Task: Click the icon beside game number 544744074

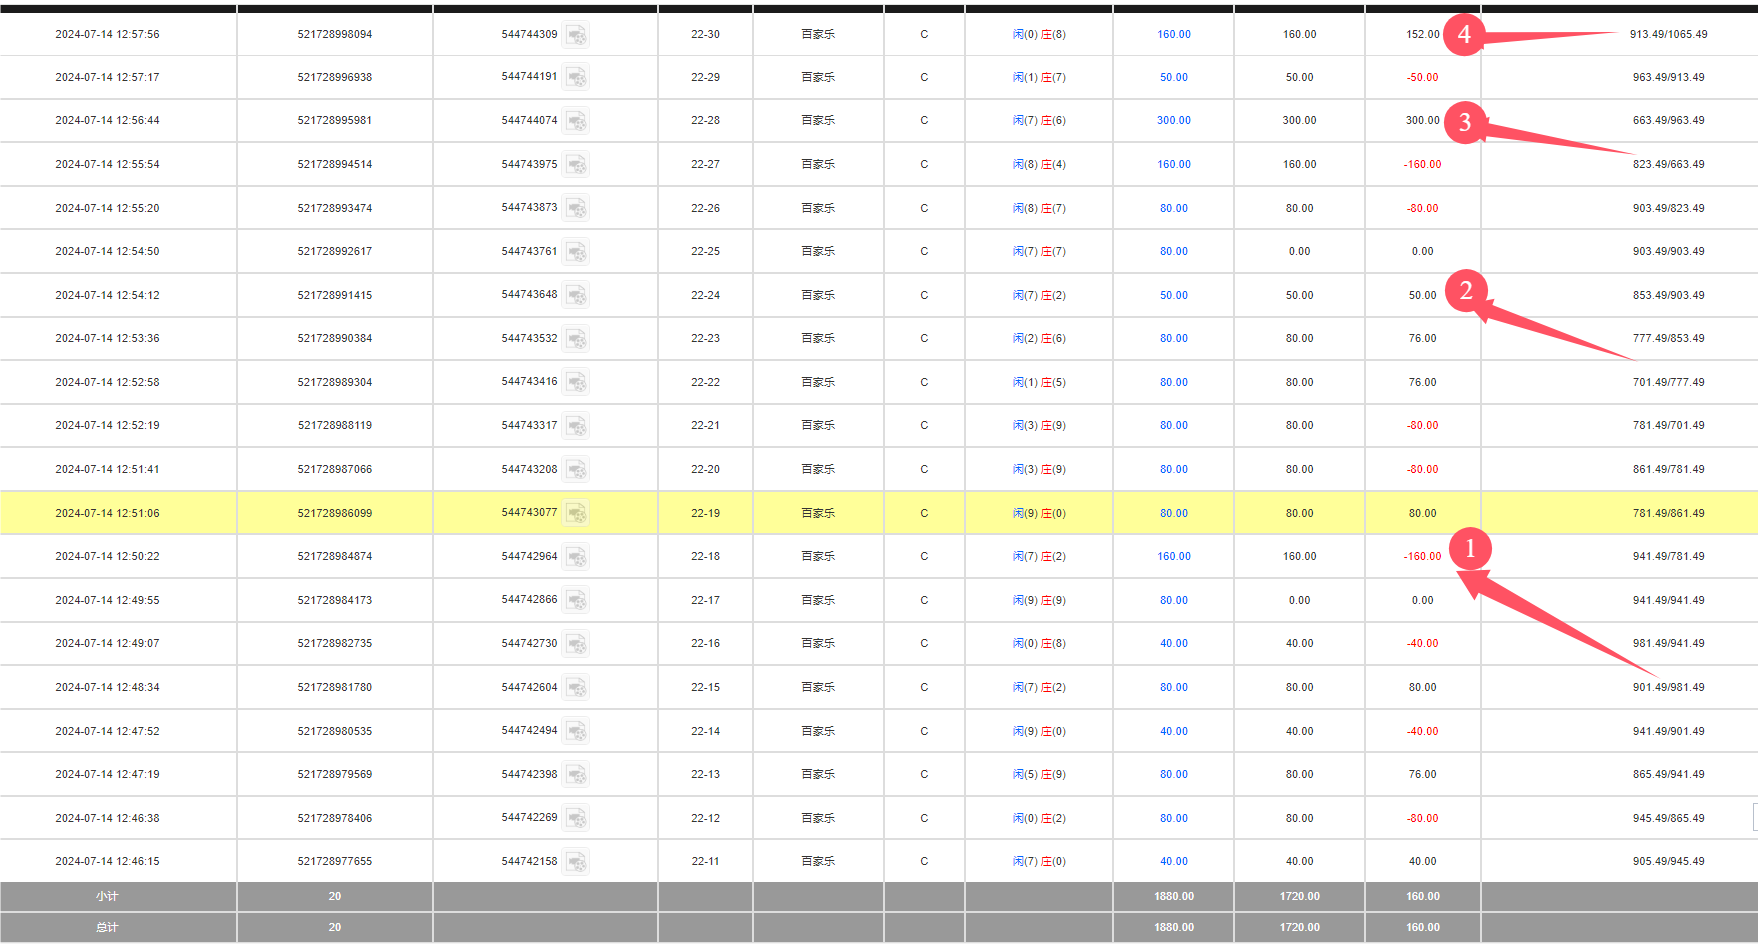Action: coord(575,121)
